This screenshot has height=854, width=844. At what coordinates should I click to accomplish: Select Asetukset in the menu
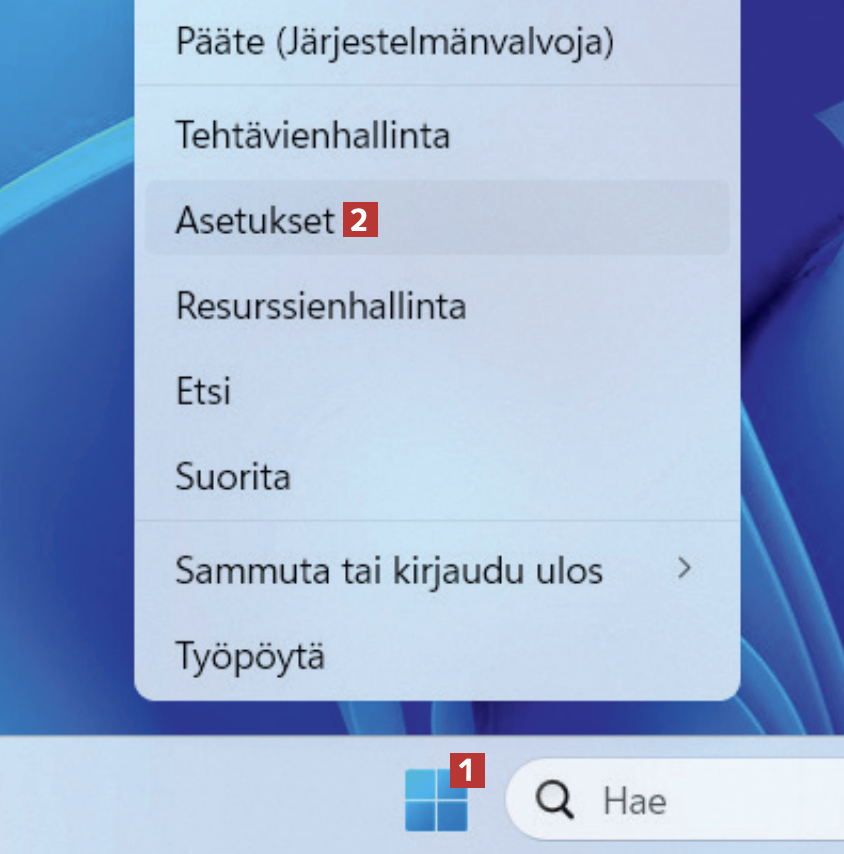click(255, 220)
